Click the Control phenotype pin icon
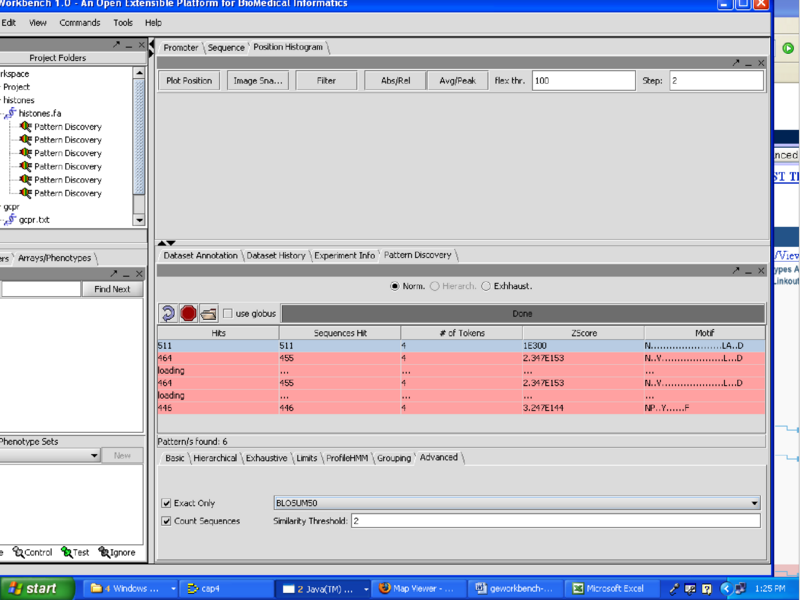 click(x=17, y=552)
